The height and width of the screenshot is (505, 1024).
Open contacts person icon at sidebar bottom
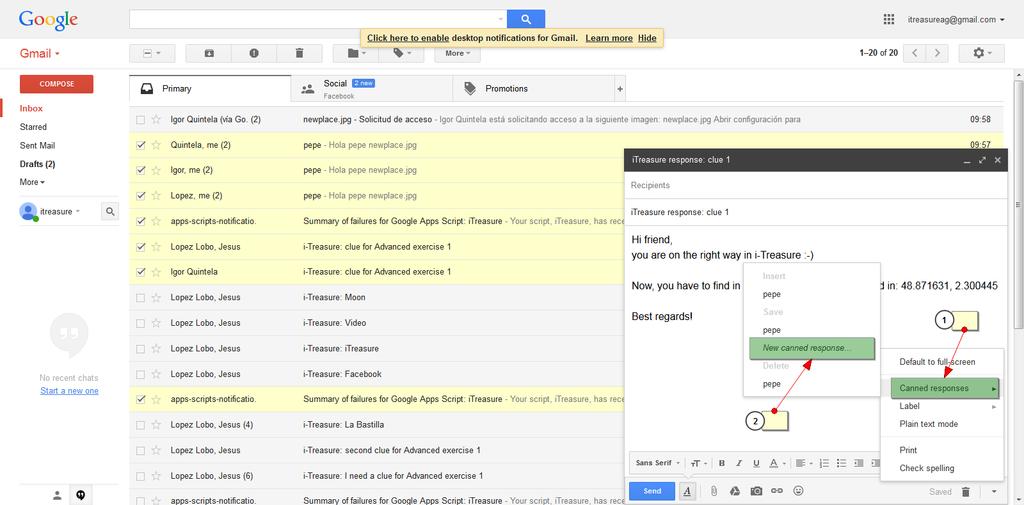57,495
